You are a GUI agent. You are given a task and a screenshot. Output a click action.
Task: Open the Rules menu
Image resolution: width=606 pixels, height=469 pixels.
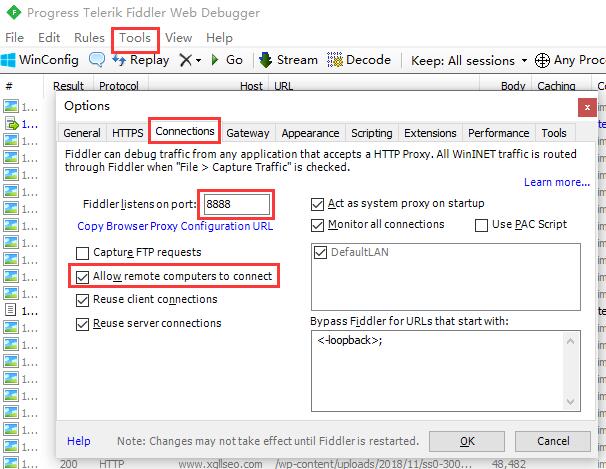[89, 37]
